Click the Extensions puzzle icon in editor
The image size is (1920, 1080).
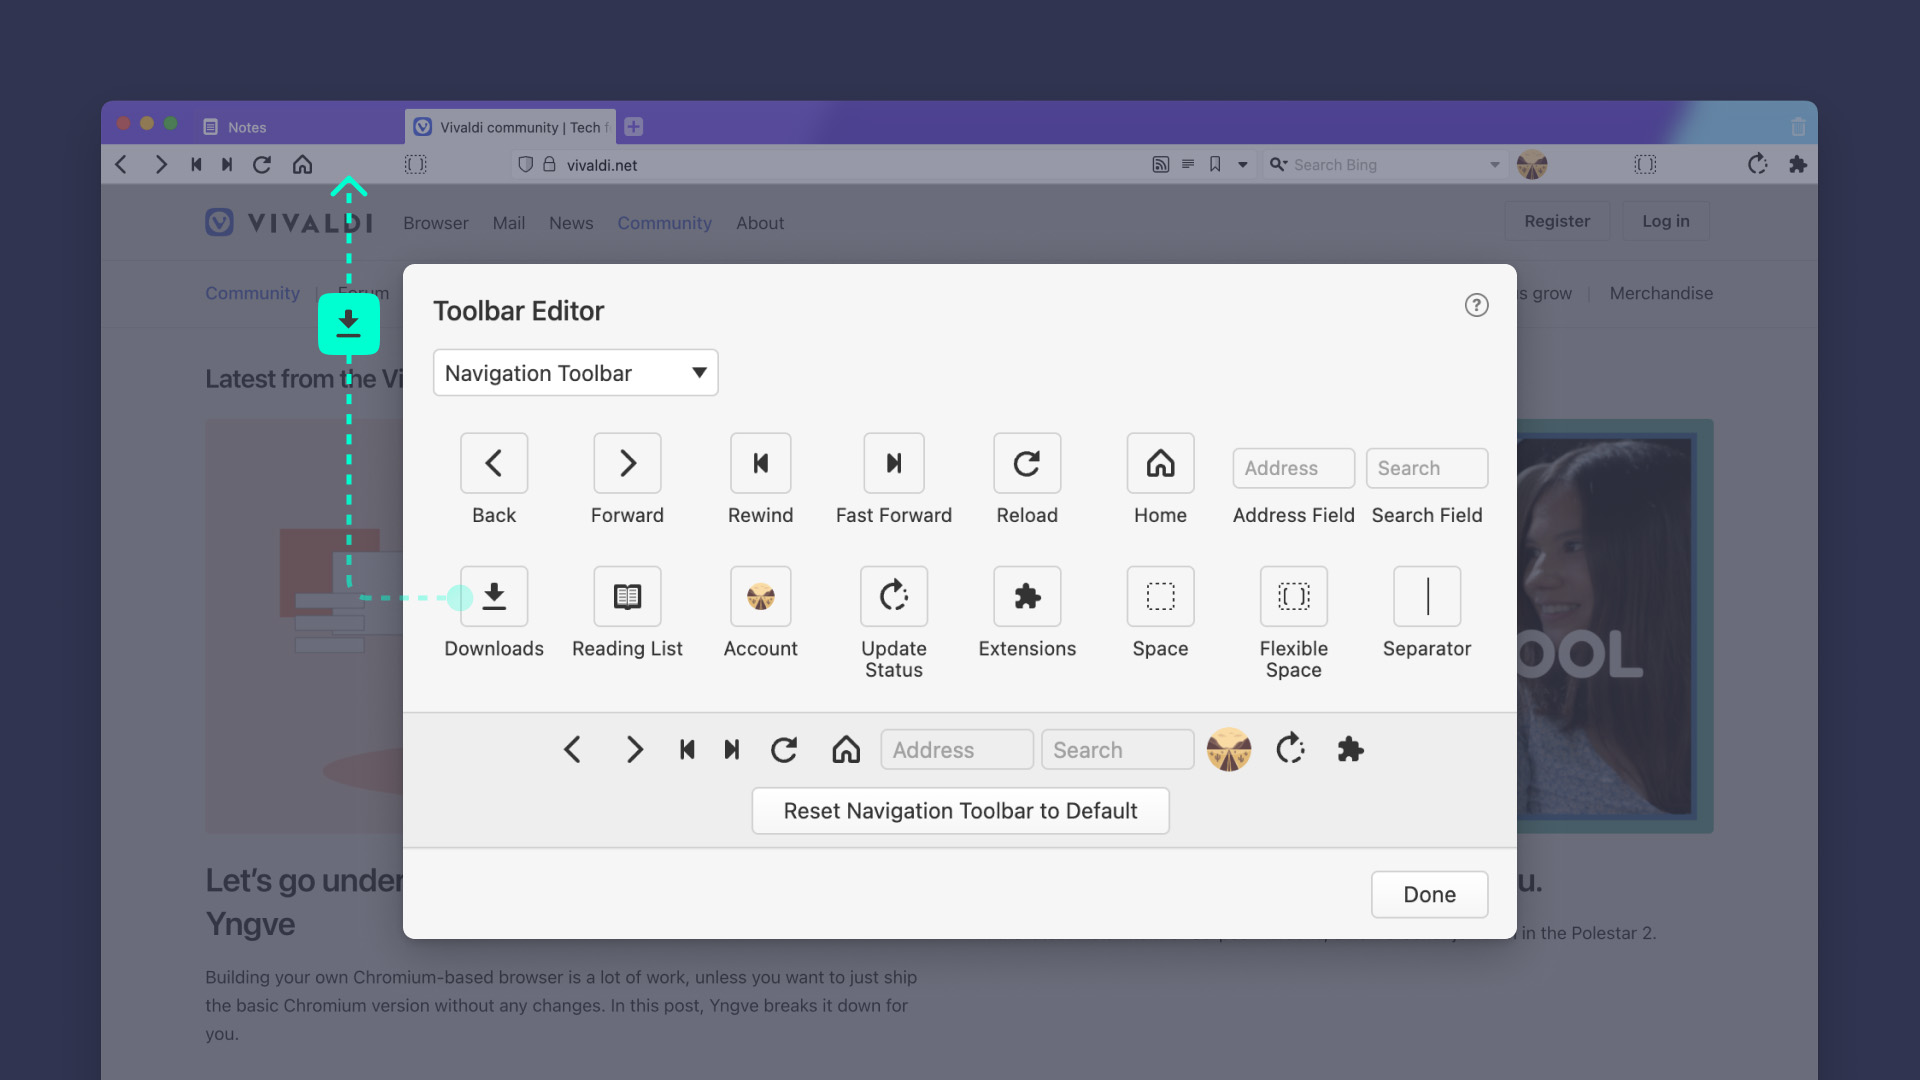coord(1027,597)
